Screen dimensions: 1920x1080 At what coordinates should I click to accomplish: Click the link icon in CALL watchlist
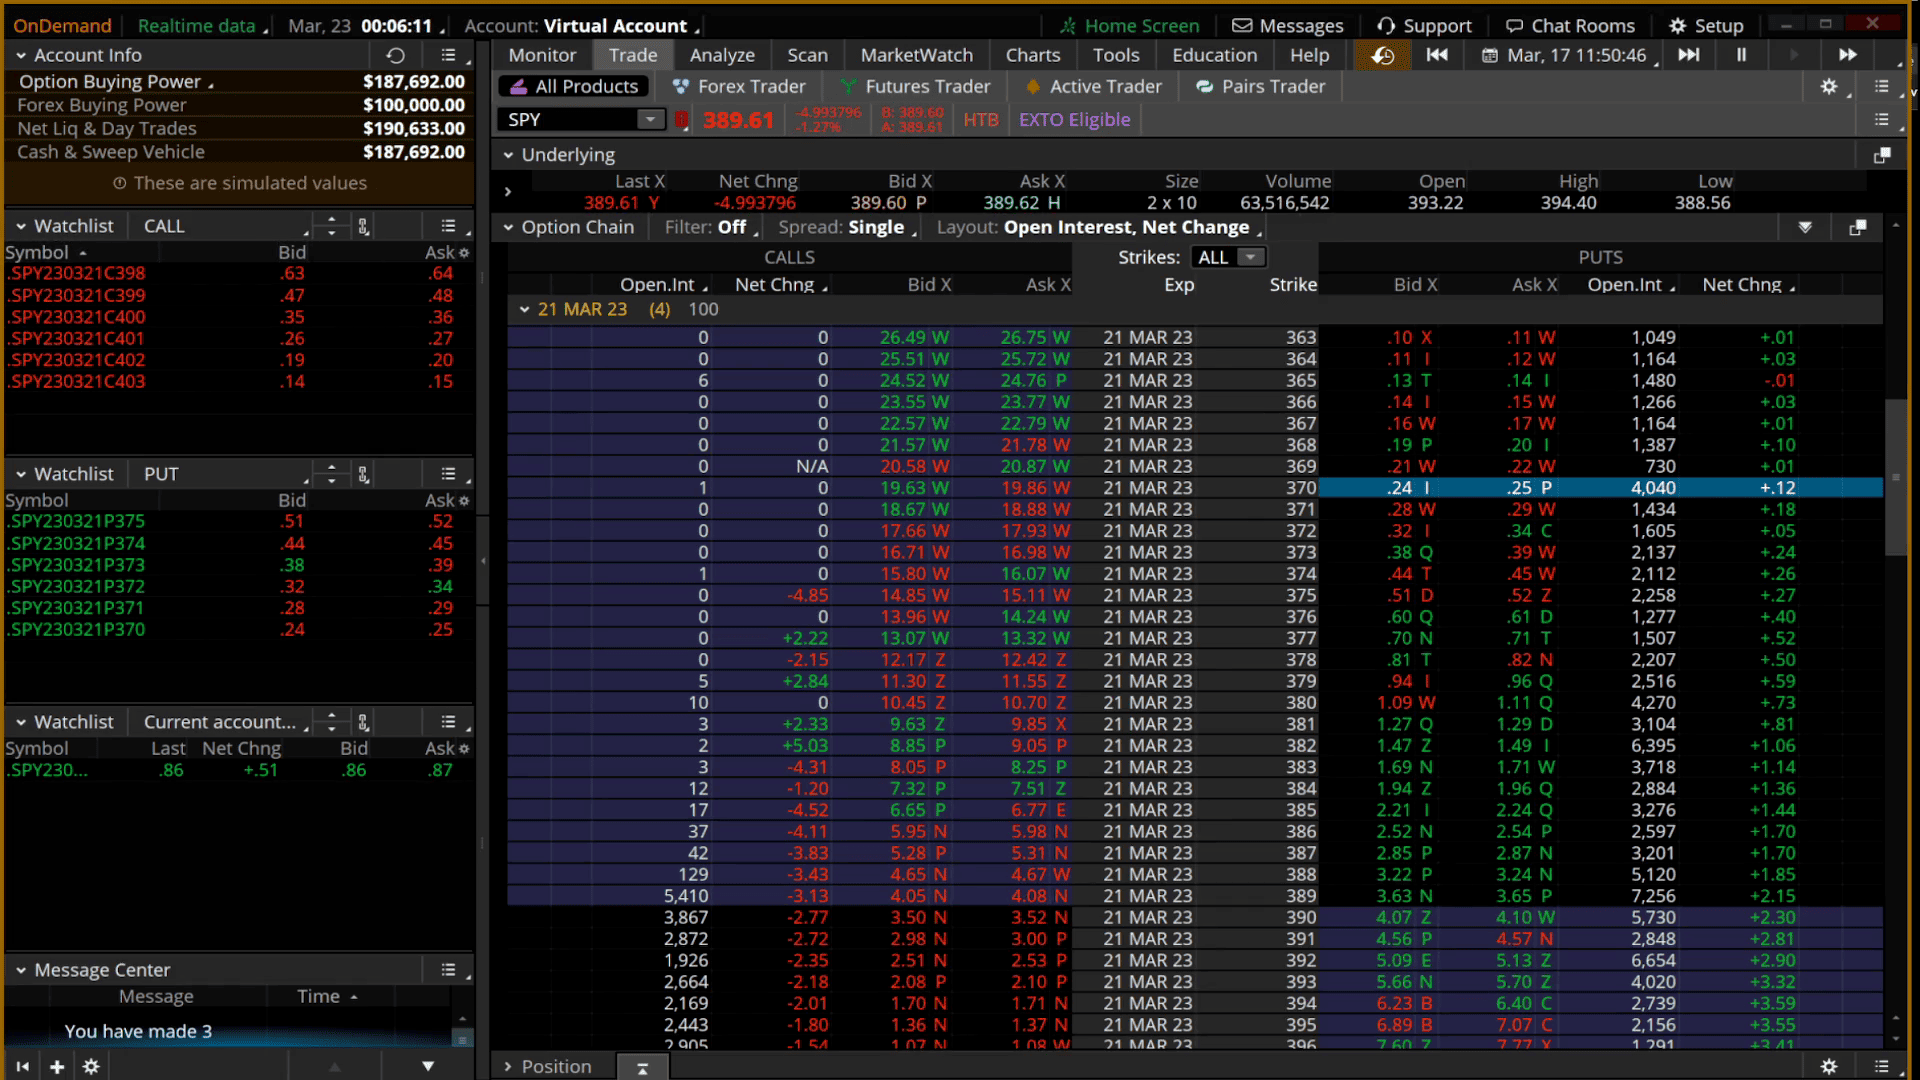click(364, 226)
